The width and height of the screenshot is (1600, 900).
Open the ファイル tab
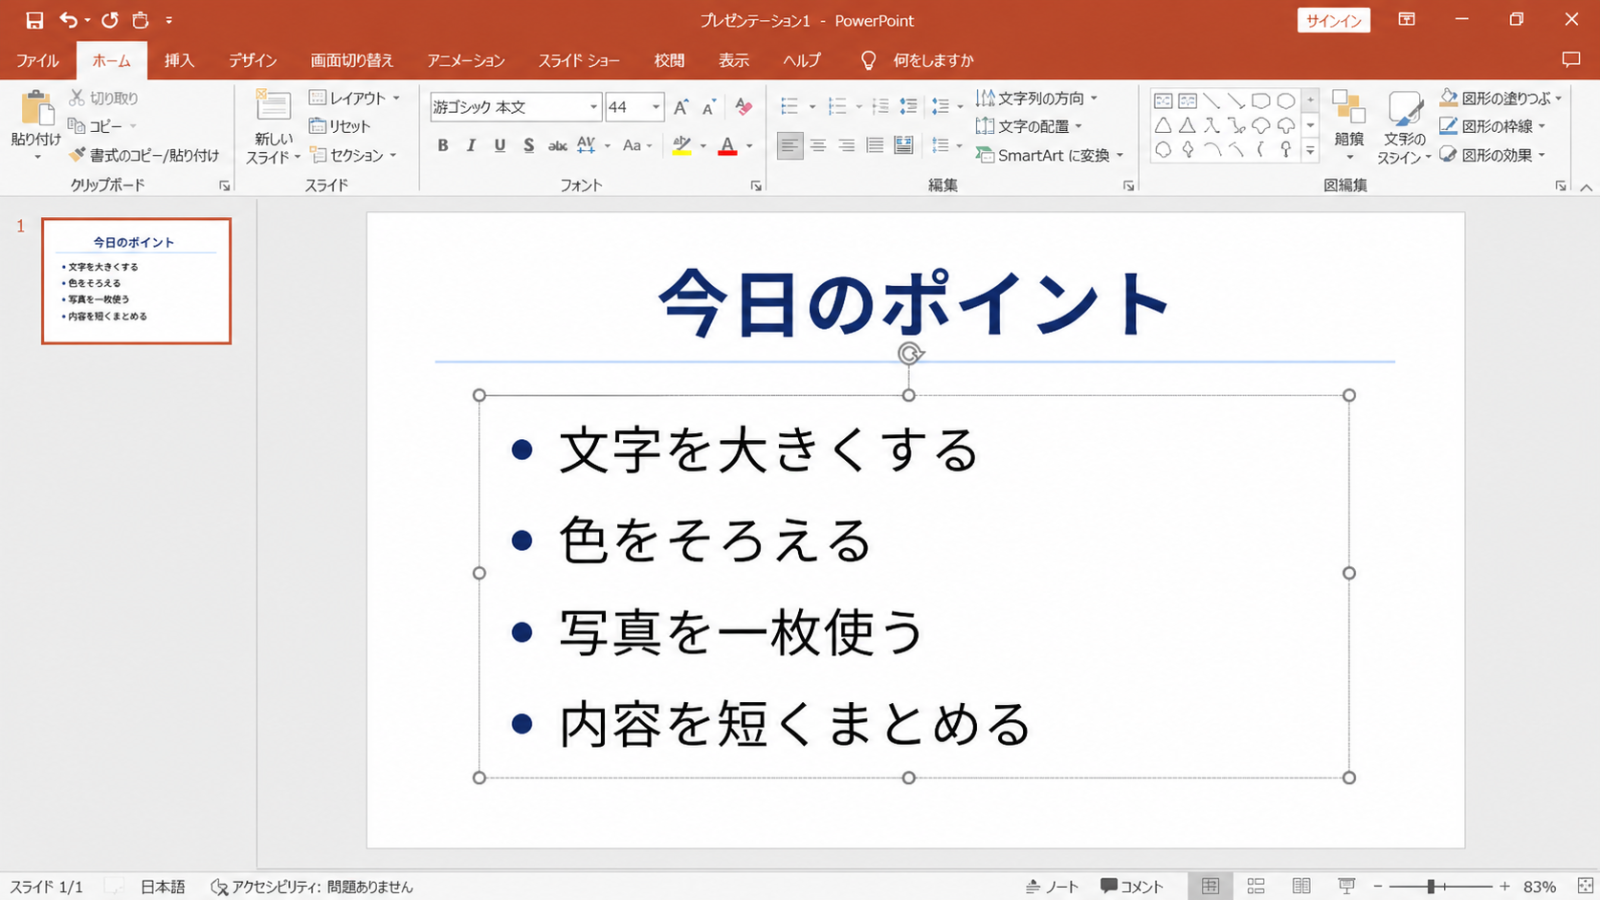(37, 60)
